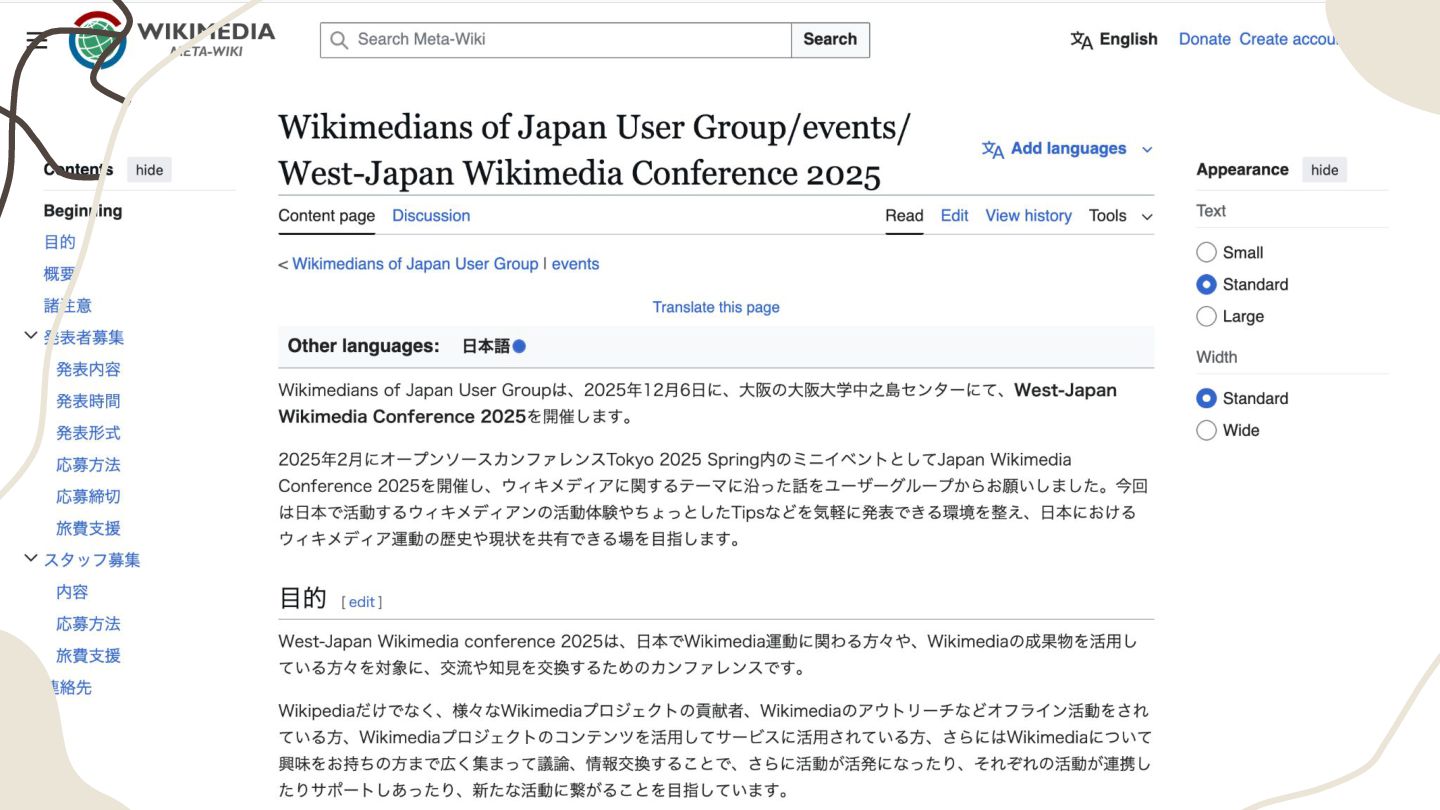Open Wikimedians of Japan User Group breadcrumb link

(415, 264)
